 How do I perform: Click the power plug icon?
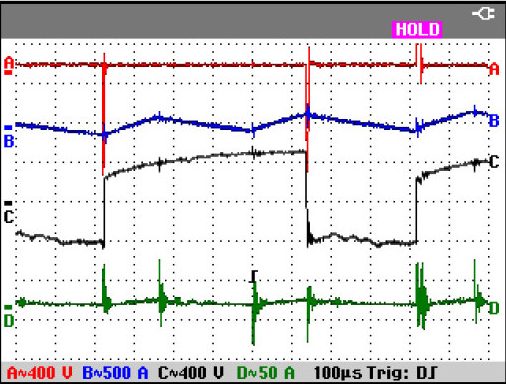483,14
